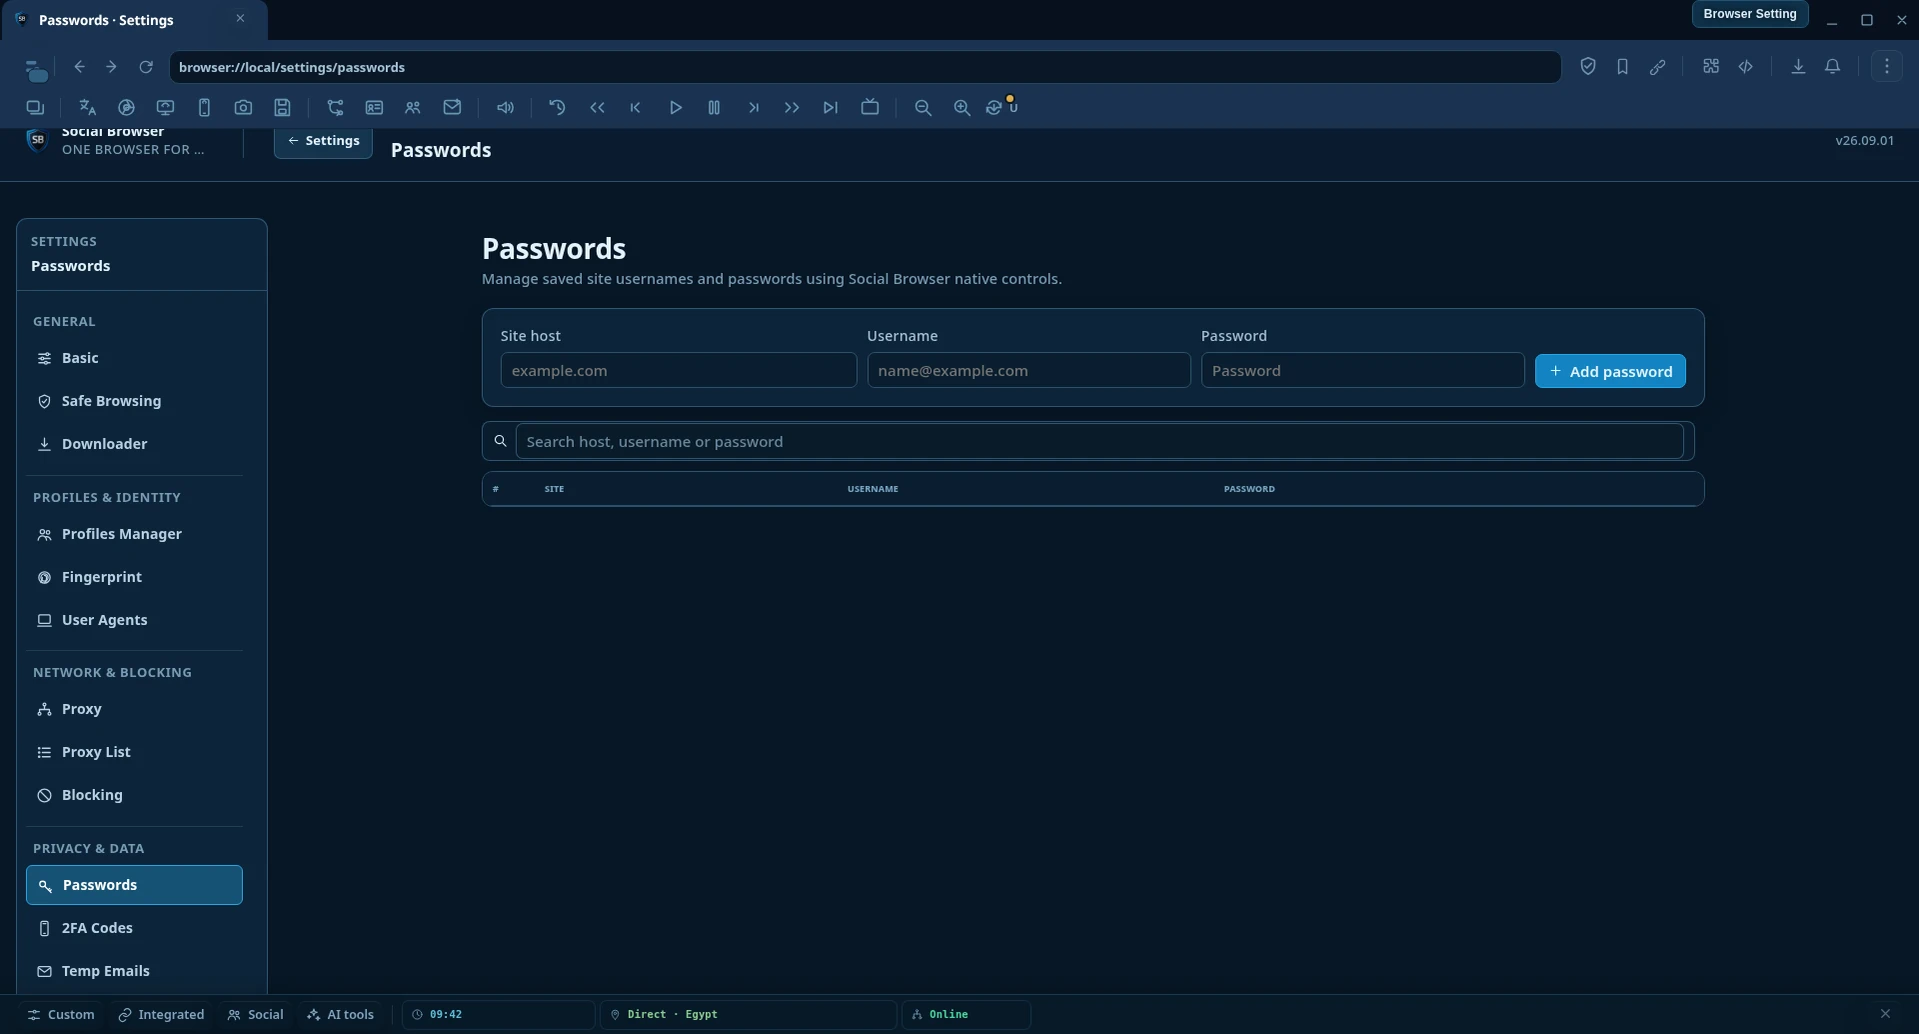Click the back navigation arrow
This screenshot has width=1919, height=1034.
pyautogui.click(x=80, y=67)
